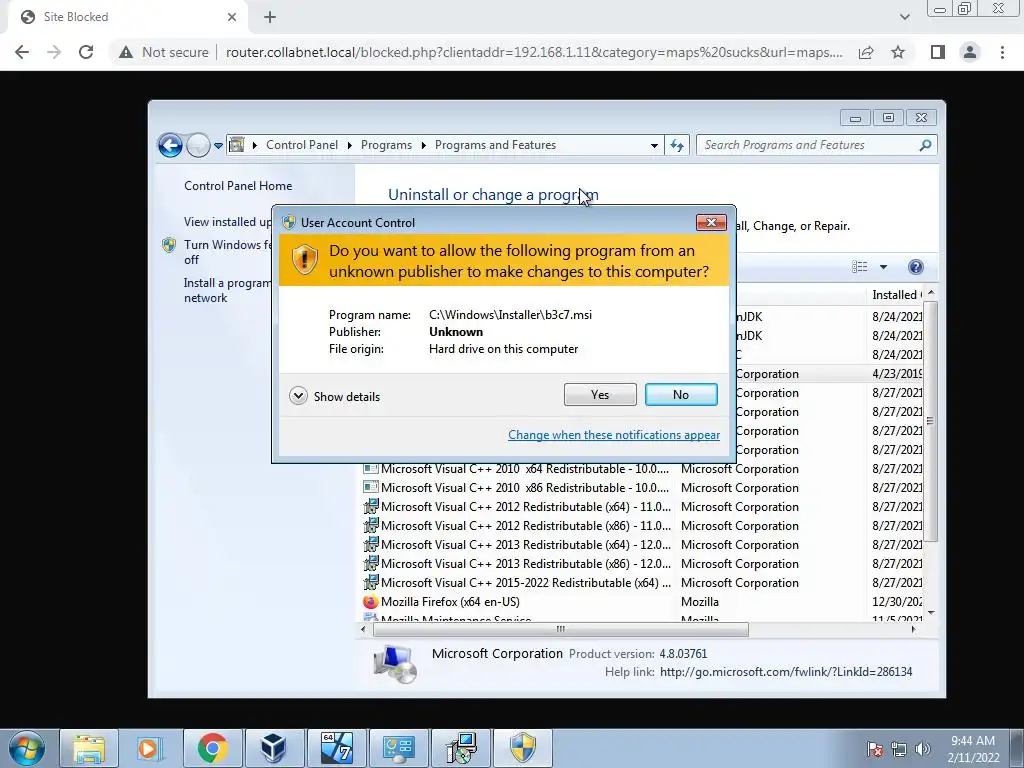The height and width of the screenshot is (768, 1024).
Task: Click the Installed On column header
Action: coord(895,295)
